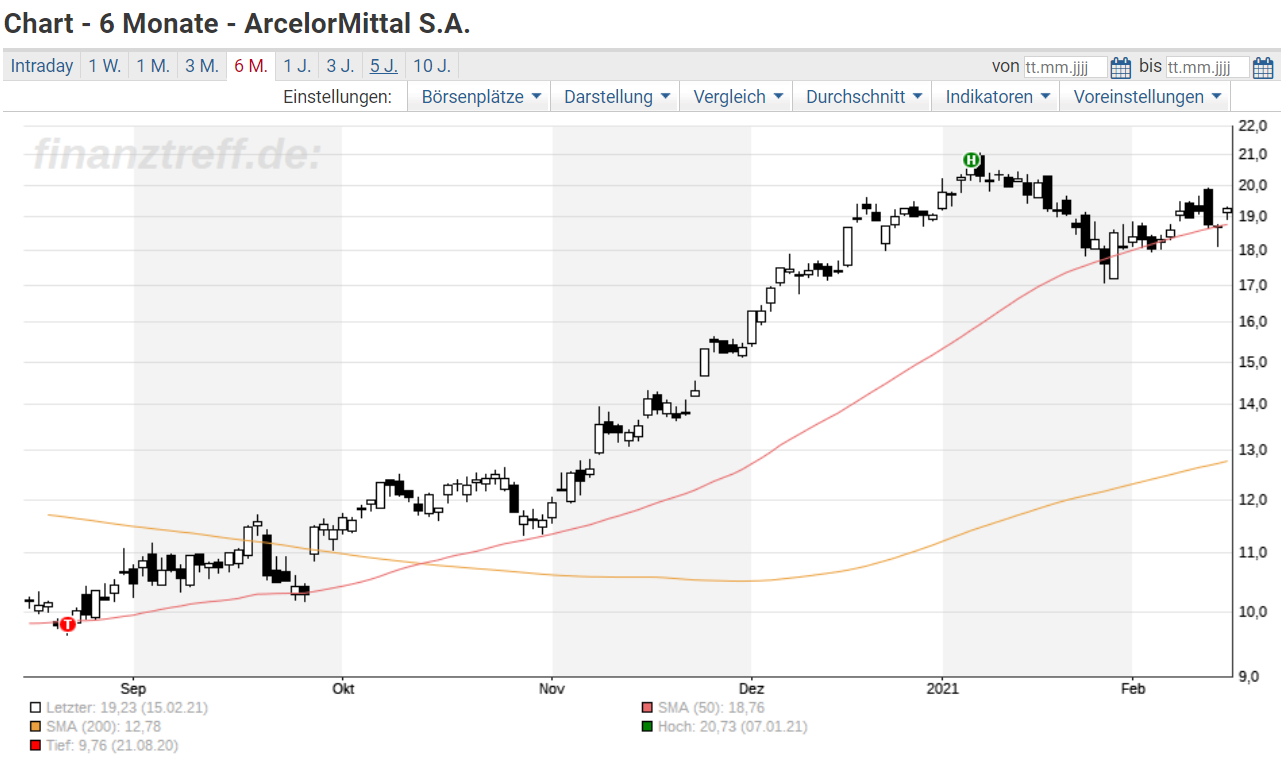The image size is (1281, 765).
Task: Select the 10 J. timeframe tab
Action: pos(432,66)
